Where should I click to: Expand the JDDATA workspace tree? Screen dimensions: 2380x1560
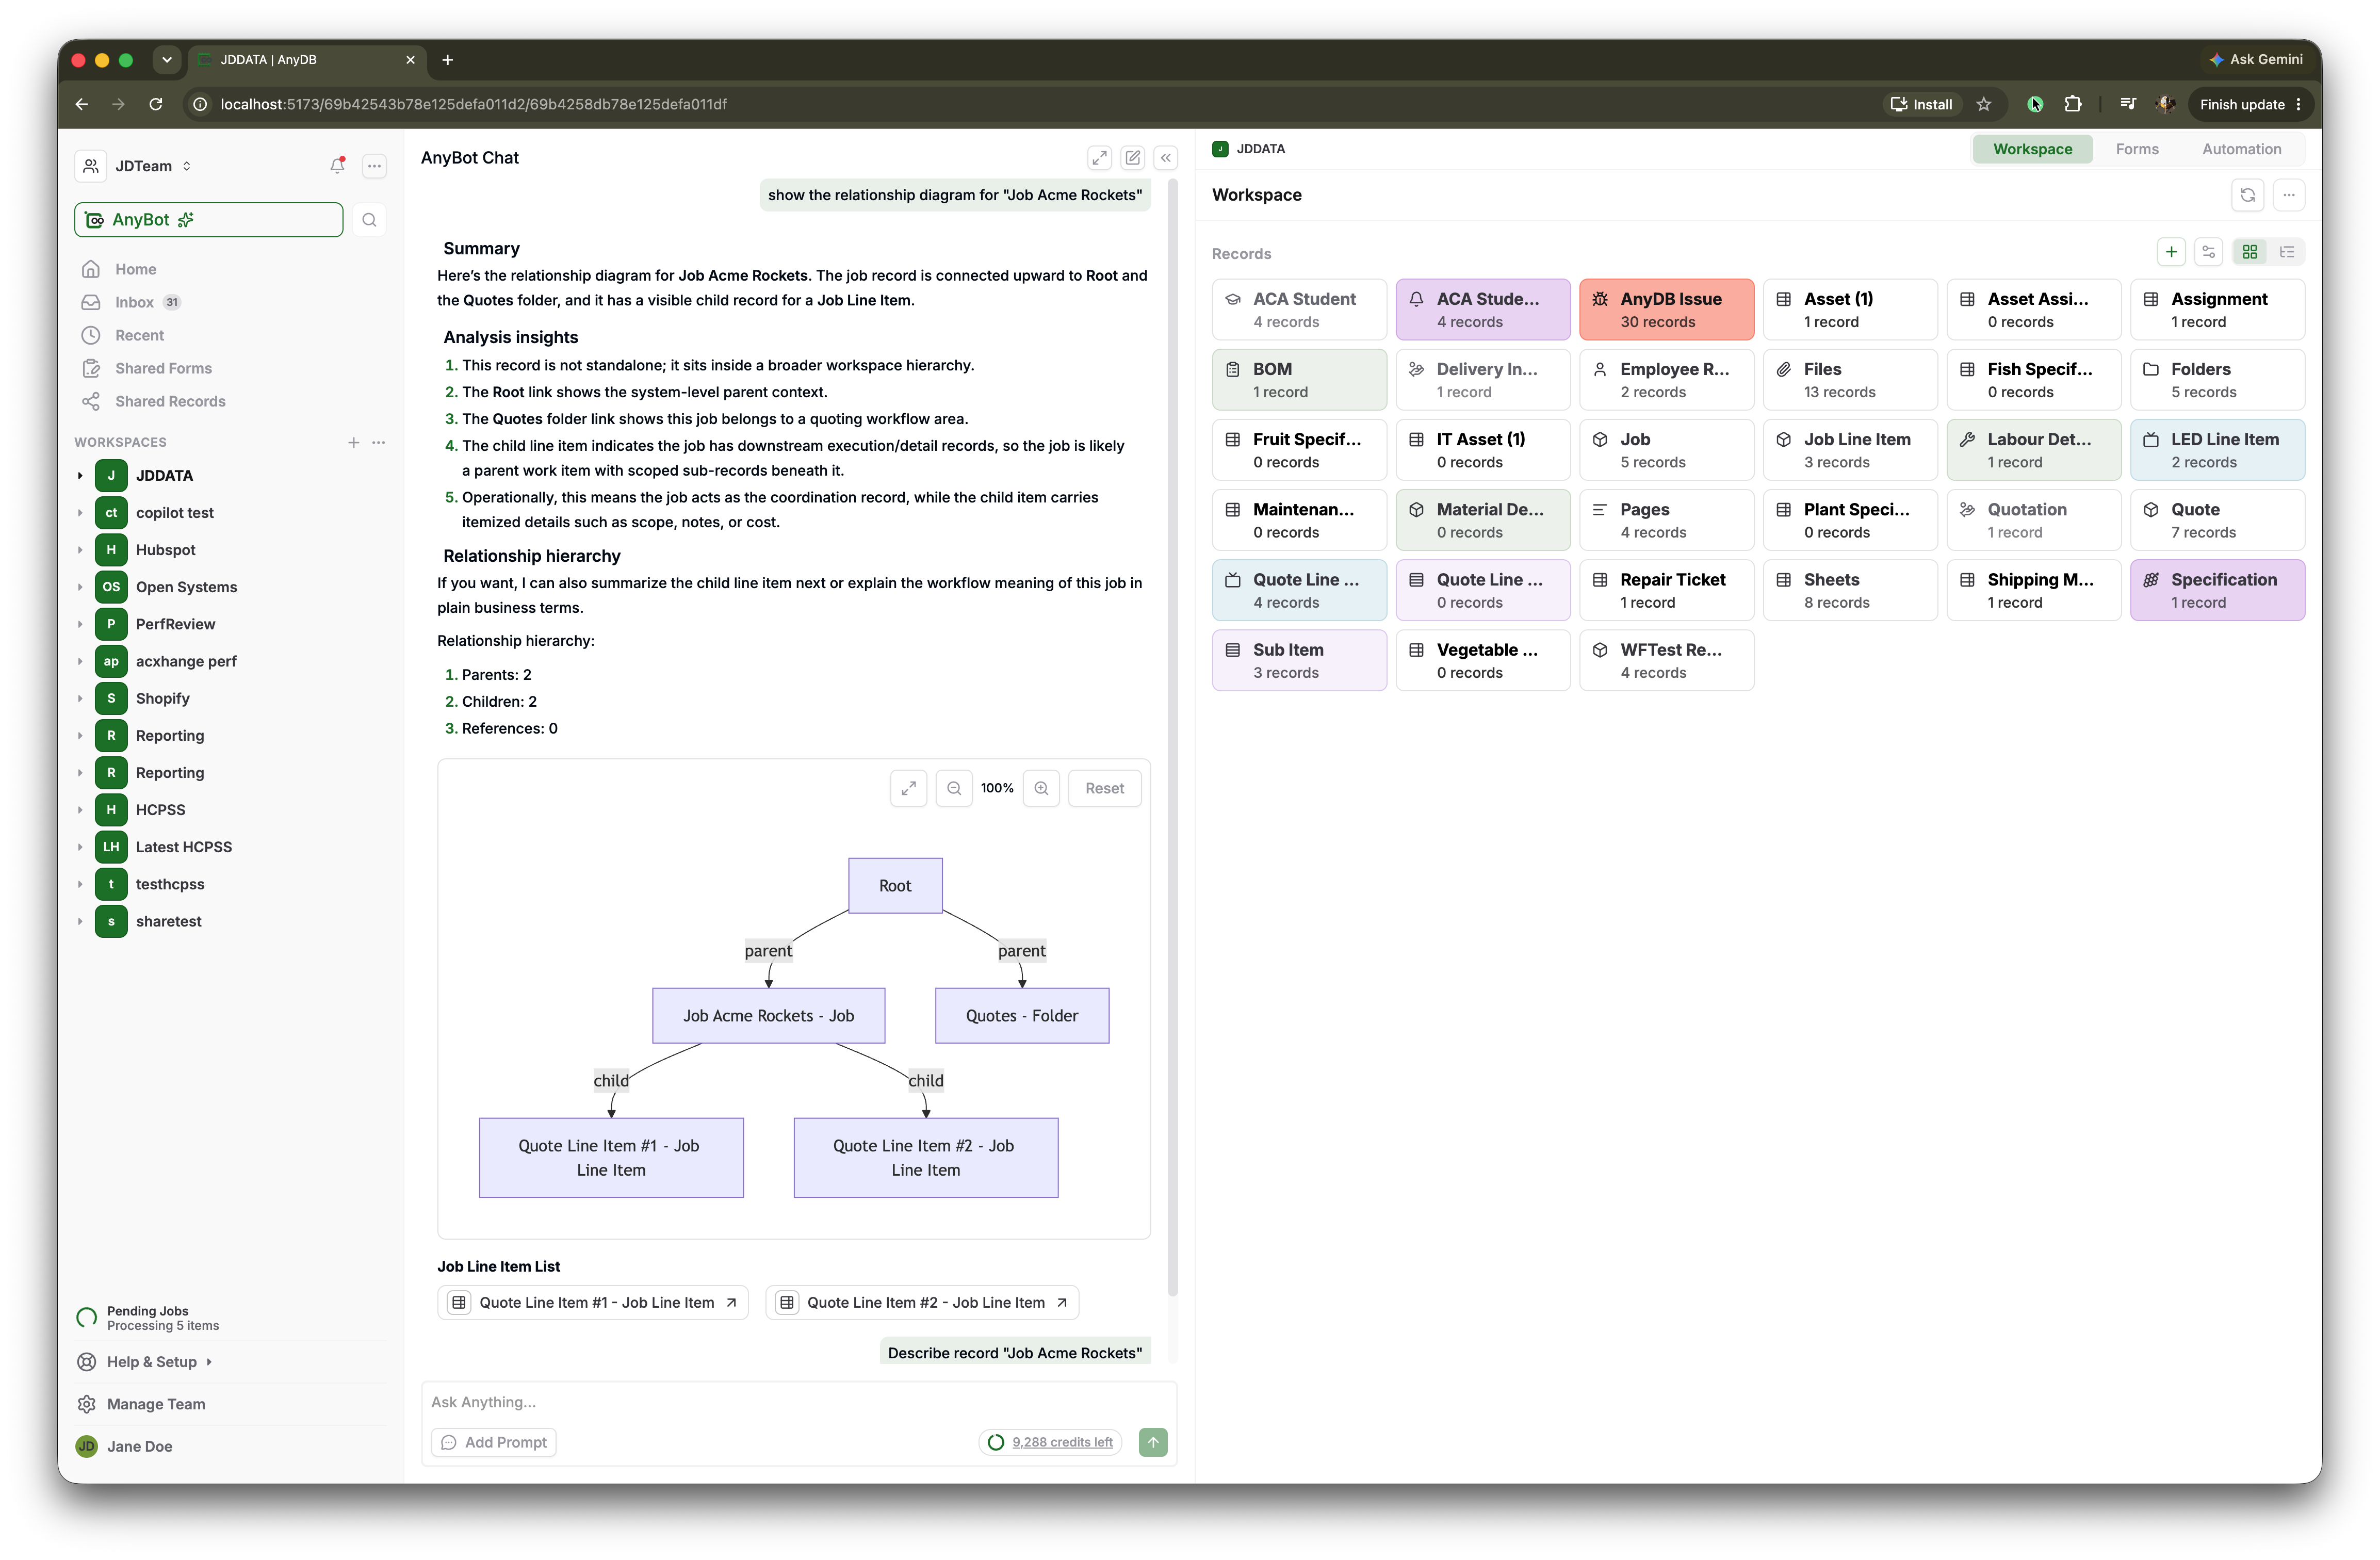(x=80, y=475)
